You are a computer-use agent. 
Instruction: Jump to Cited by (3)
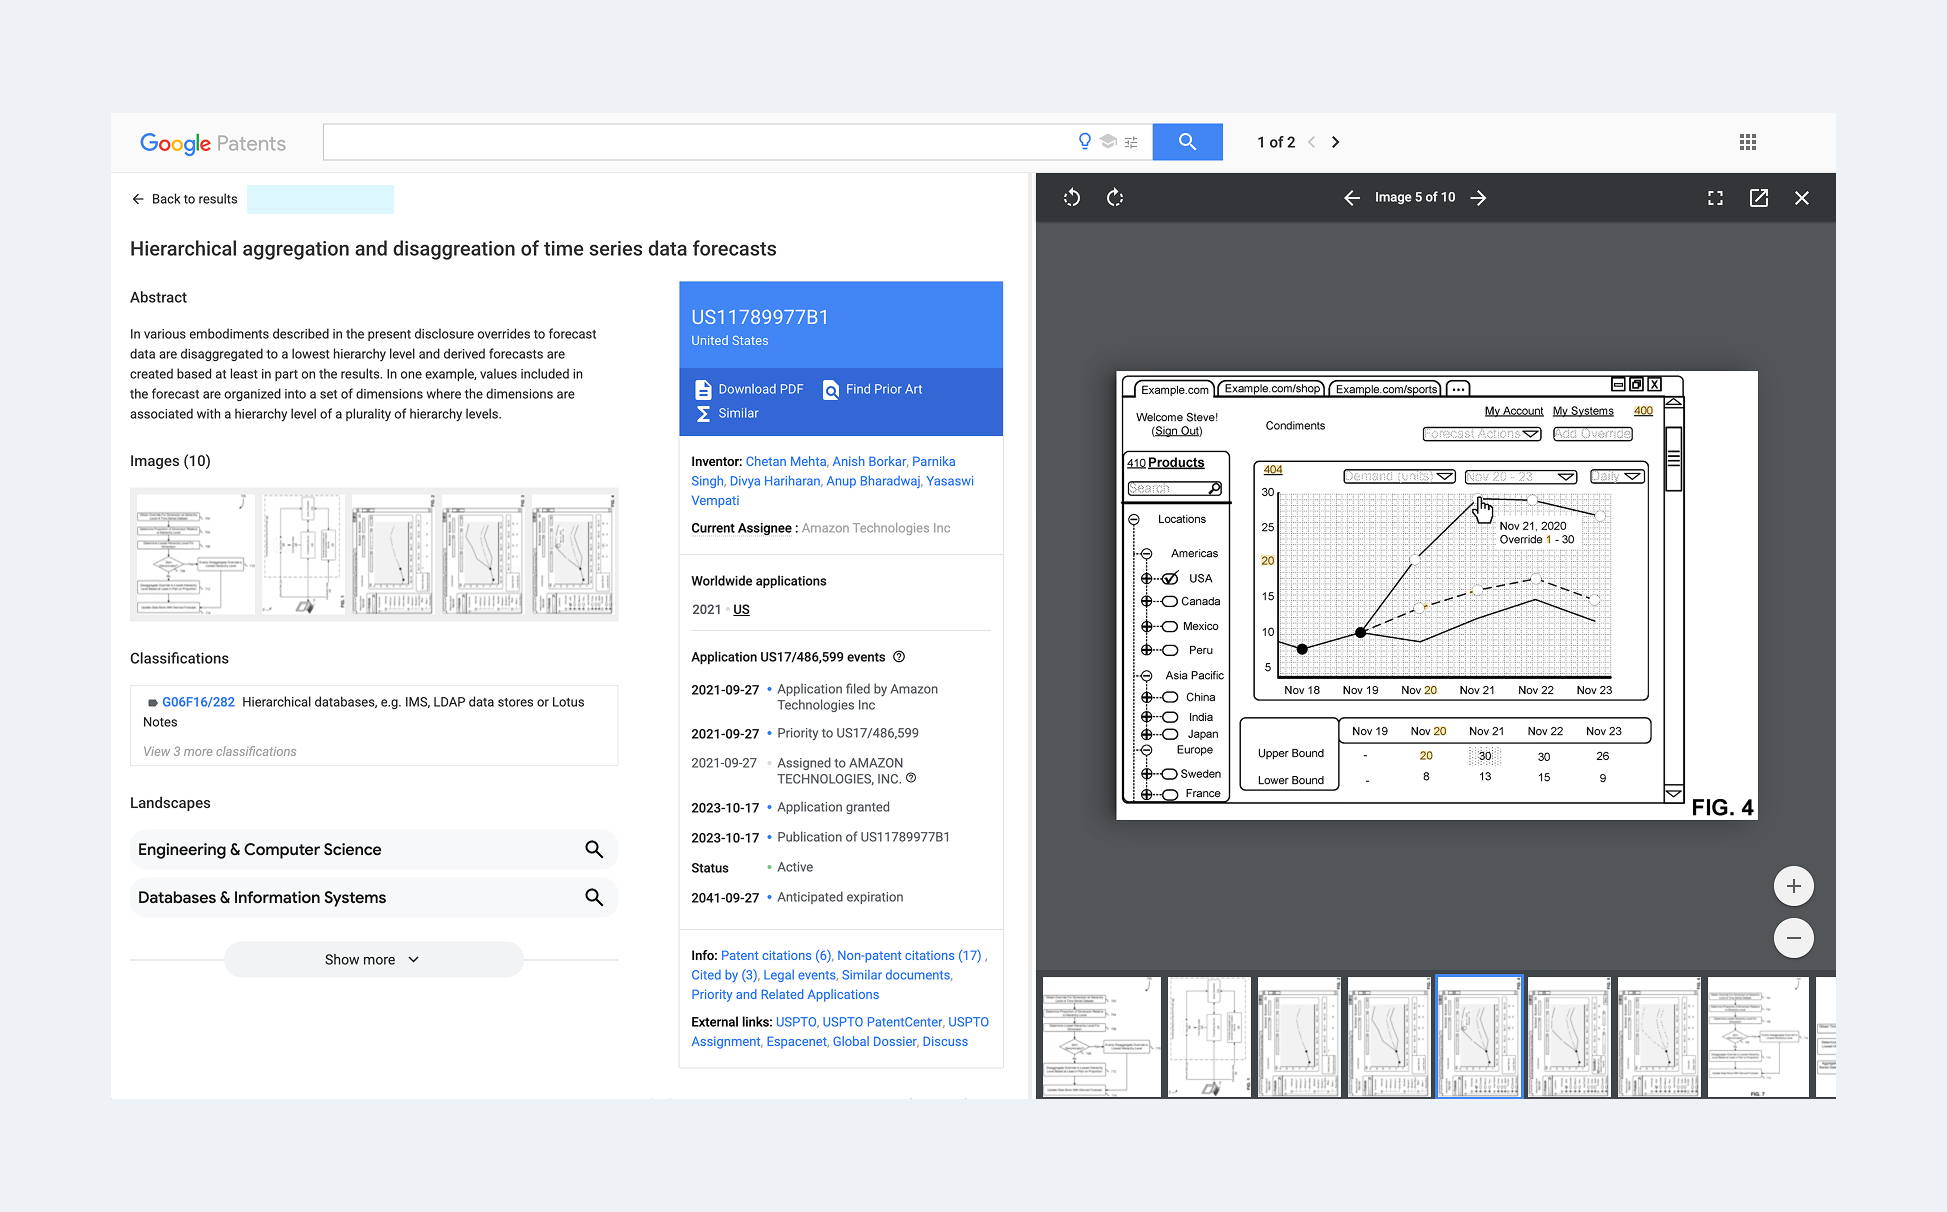[724, 975]
